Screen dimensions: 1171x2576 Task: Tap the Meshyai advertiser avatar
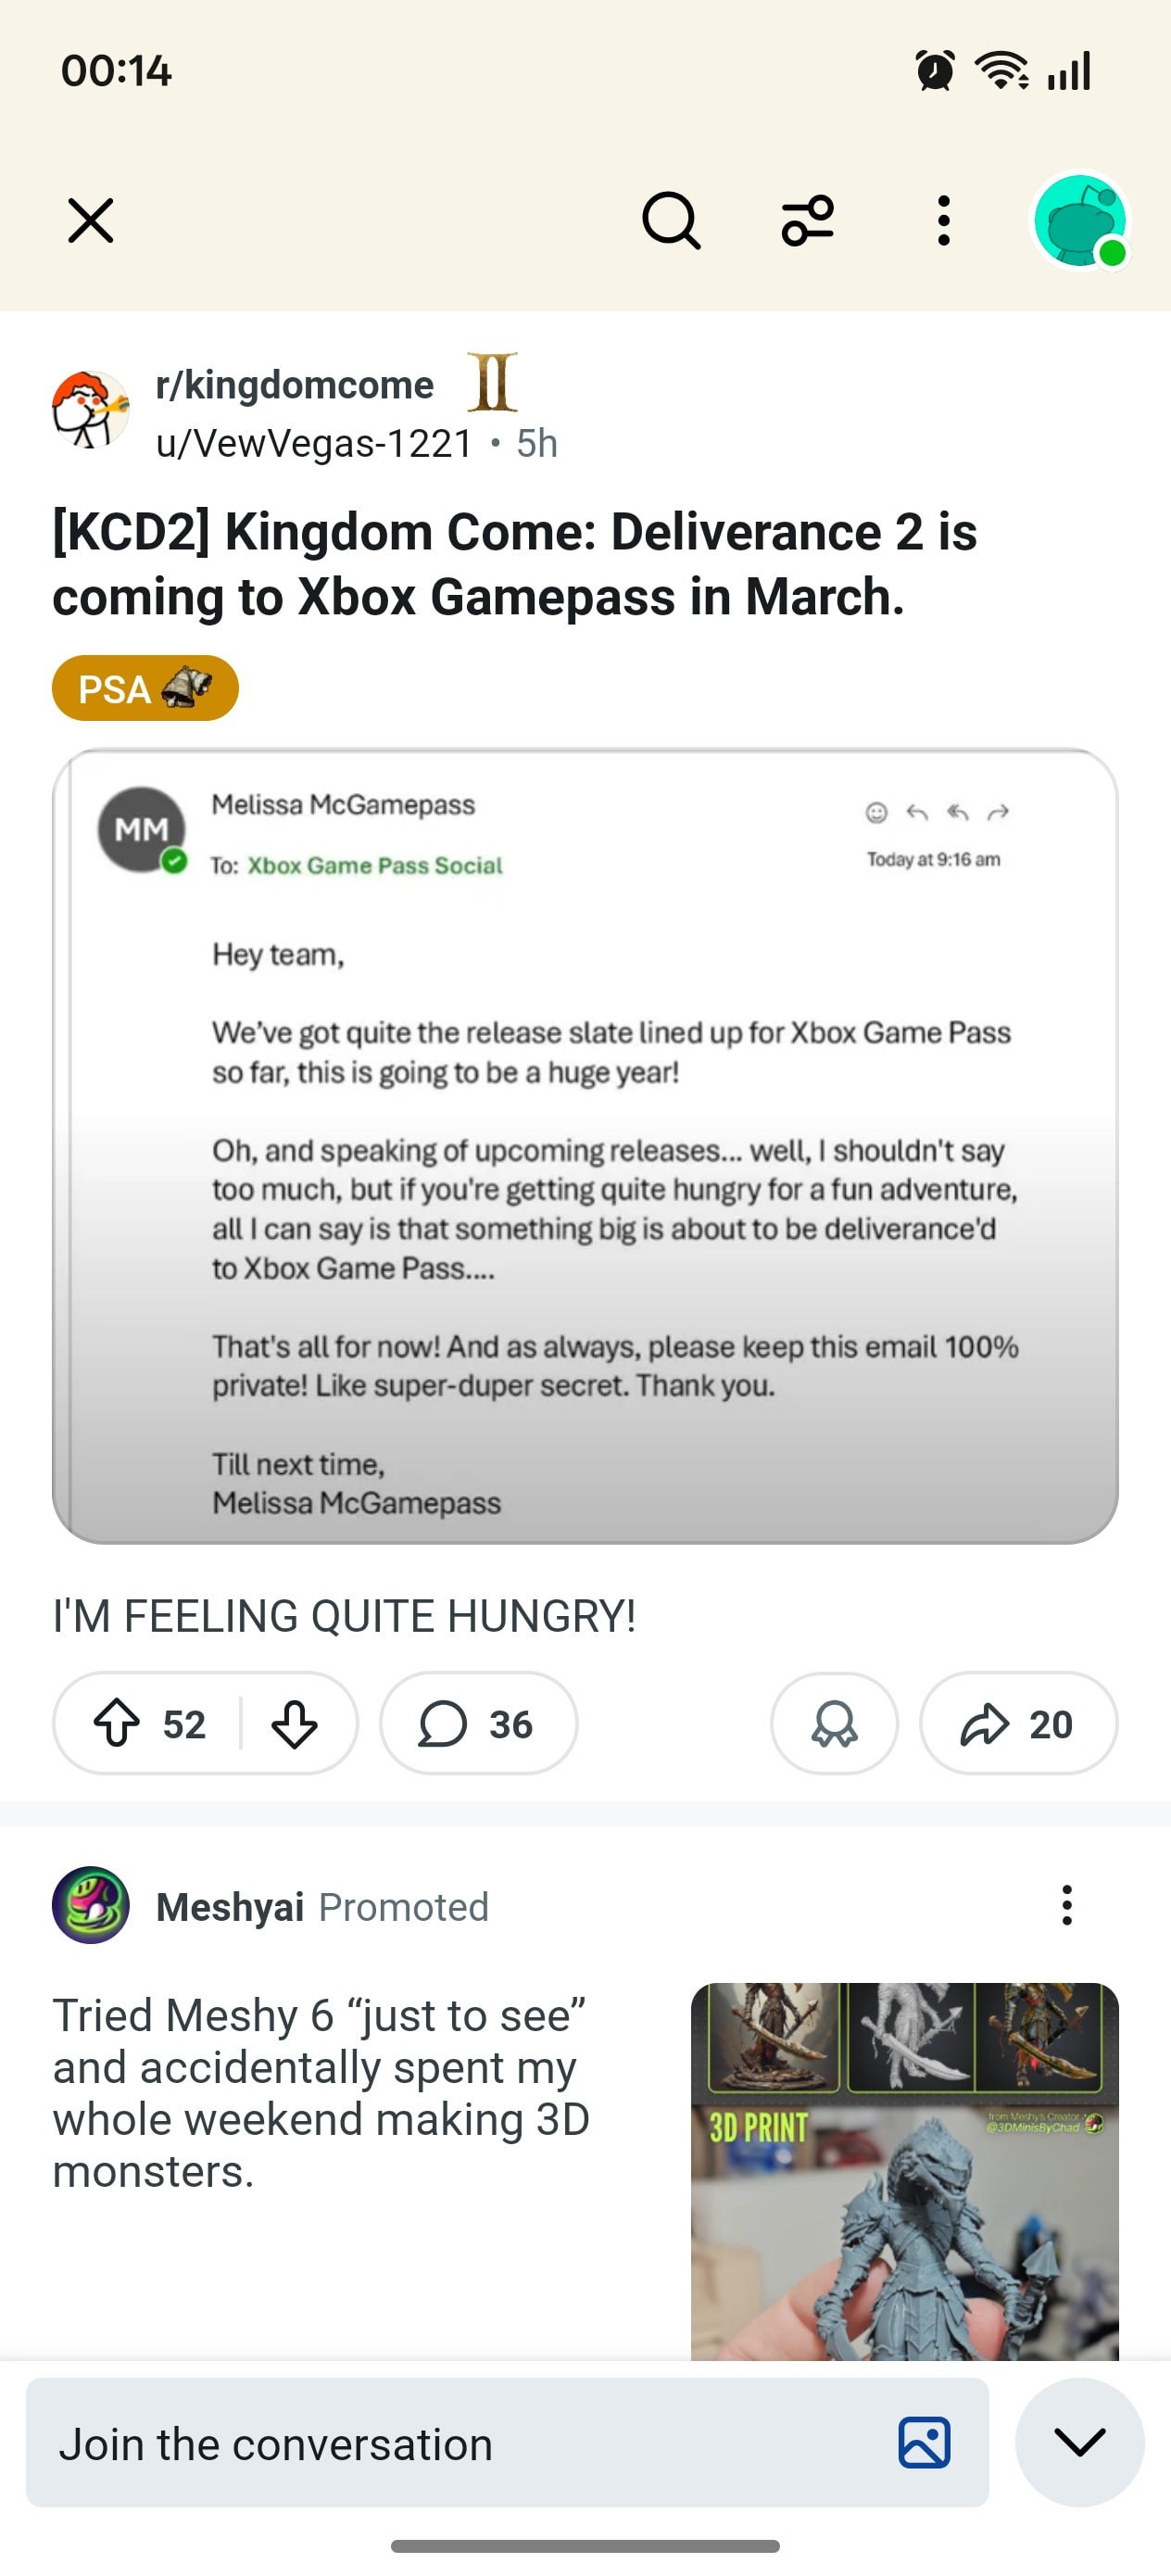tap(91, 1906)
